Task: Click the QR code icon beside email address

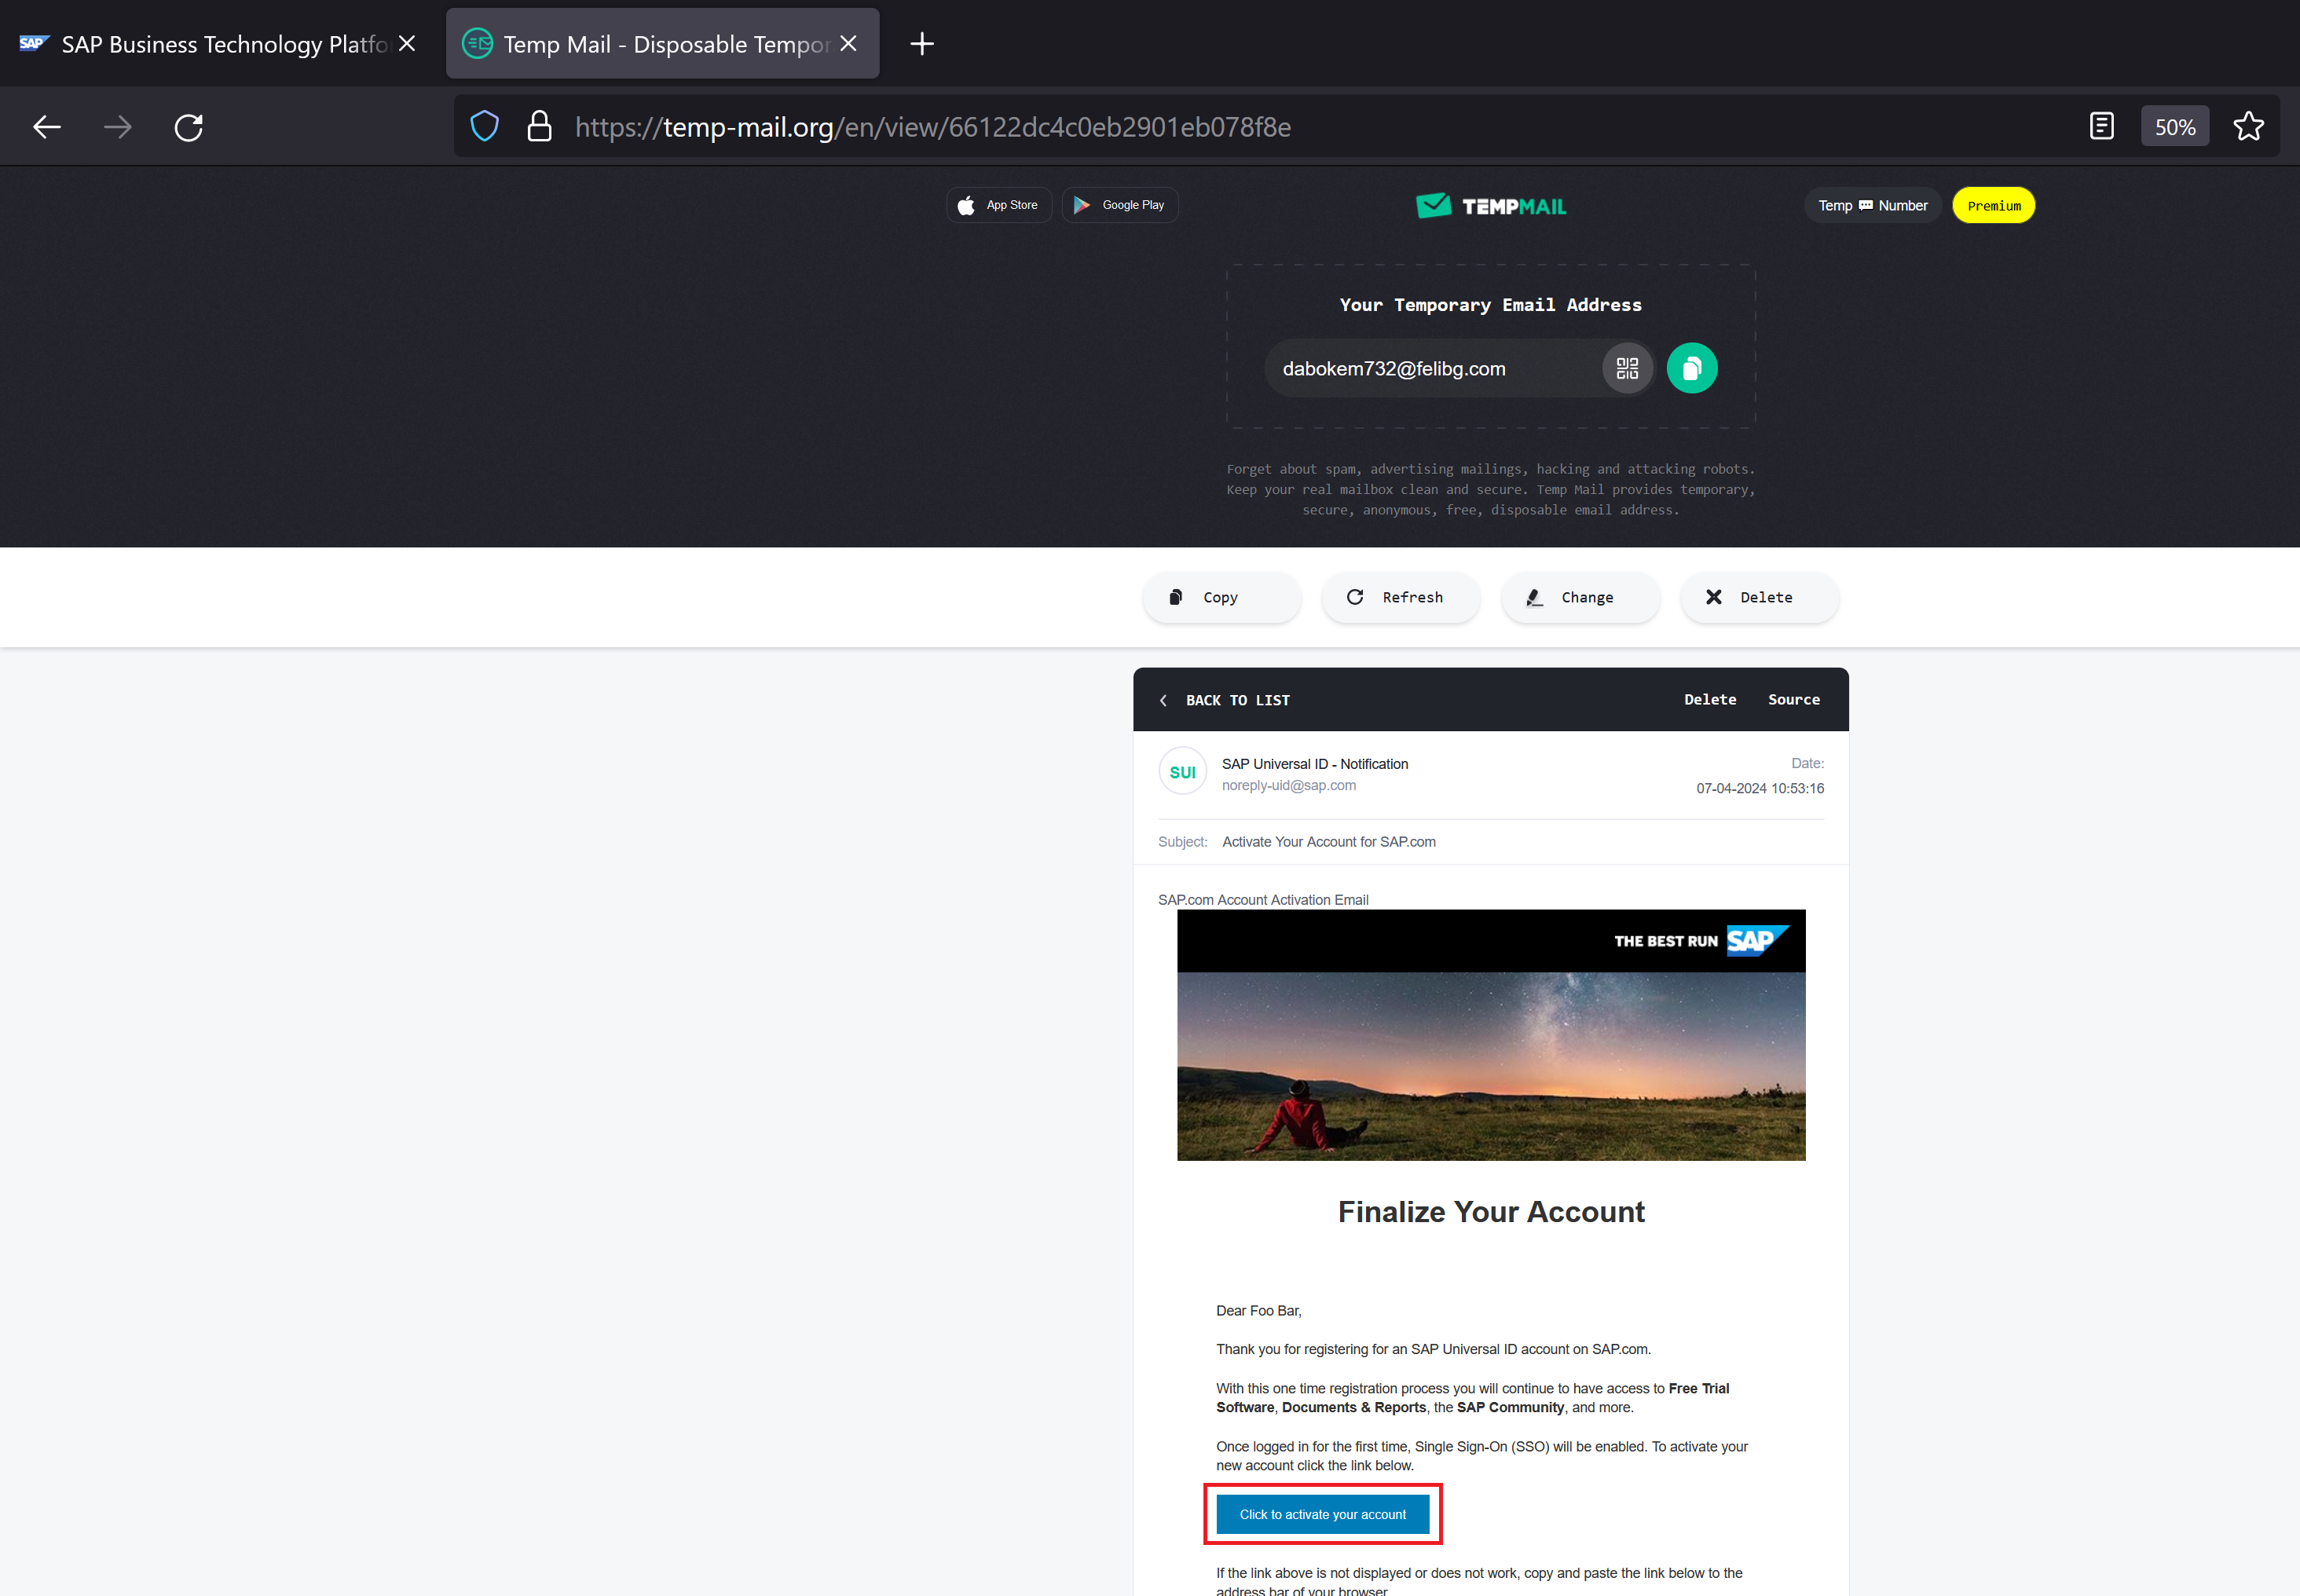Action: (x=1627, y=368)
